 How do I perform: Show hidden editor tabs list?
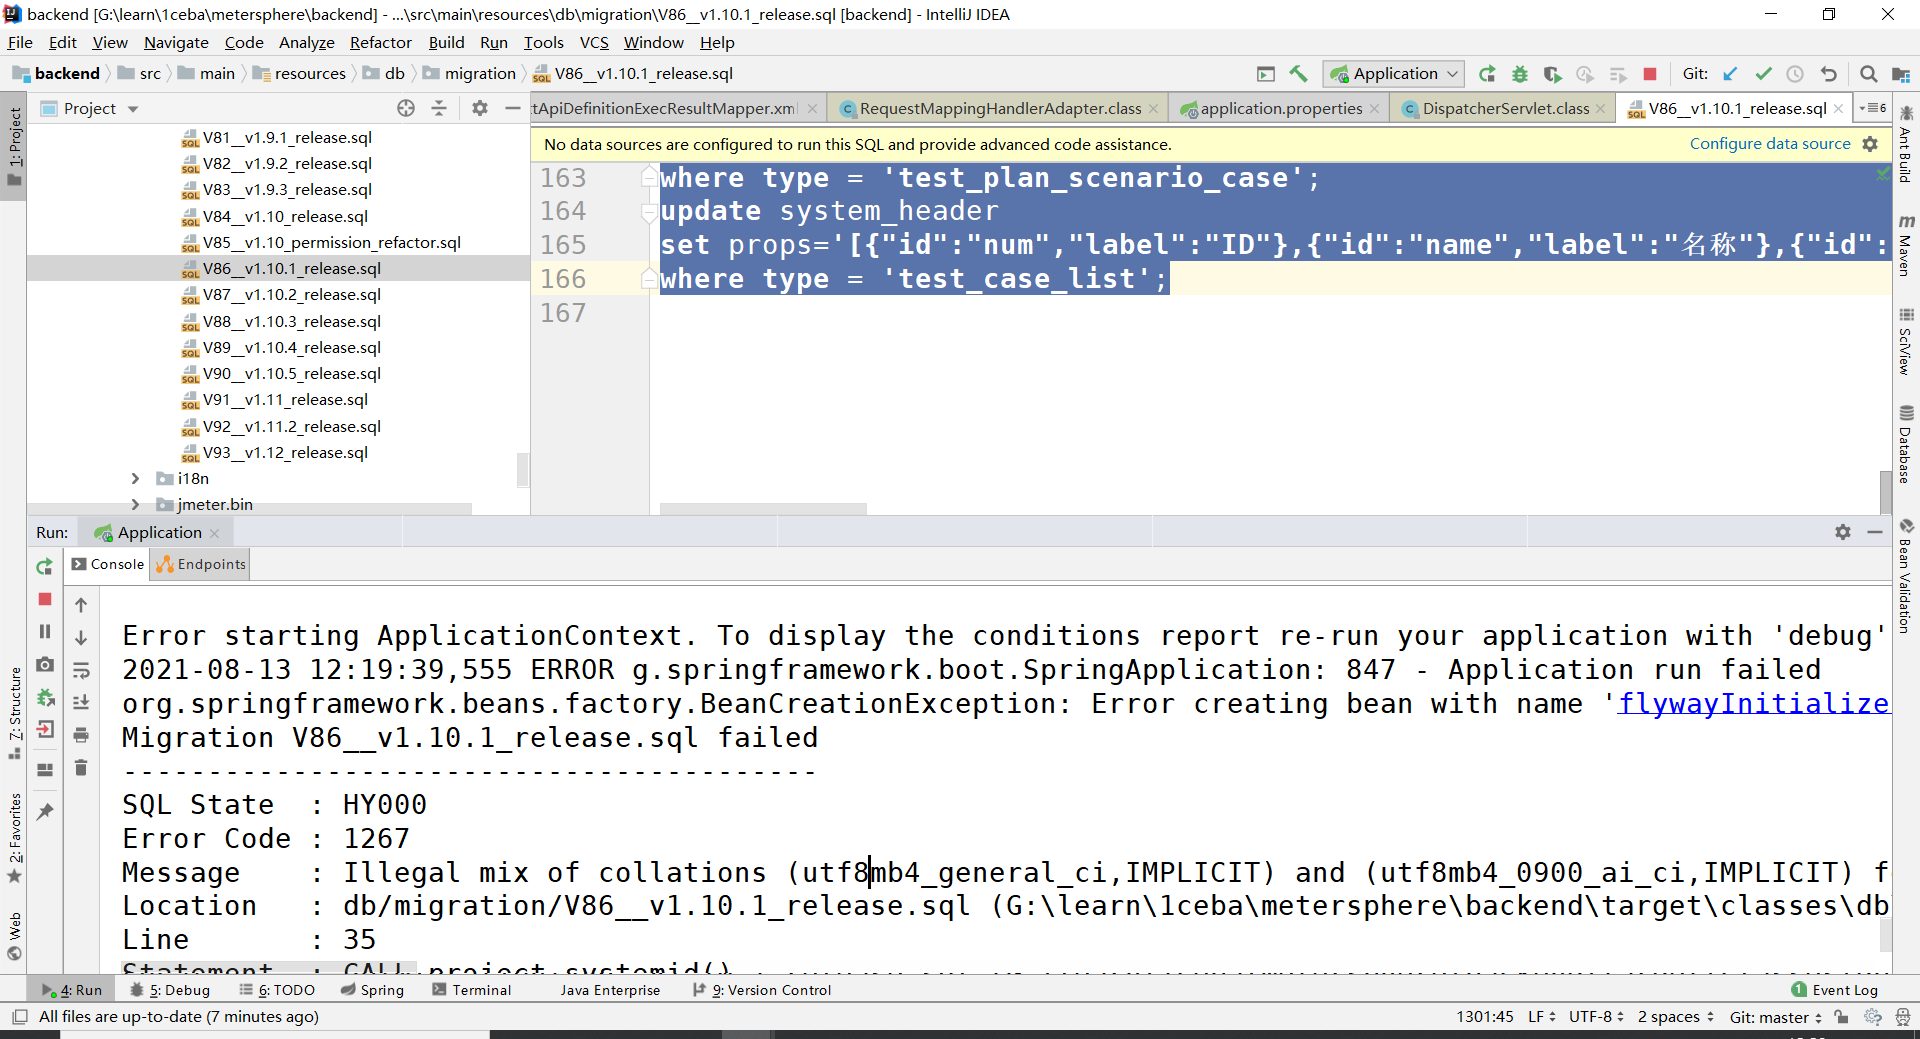[1873, 108]
